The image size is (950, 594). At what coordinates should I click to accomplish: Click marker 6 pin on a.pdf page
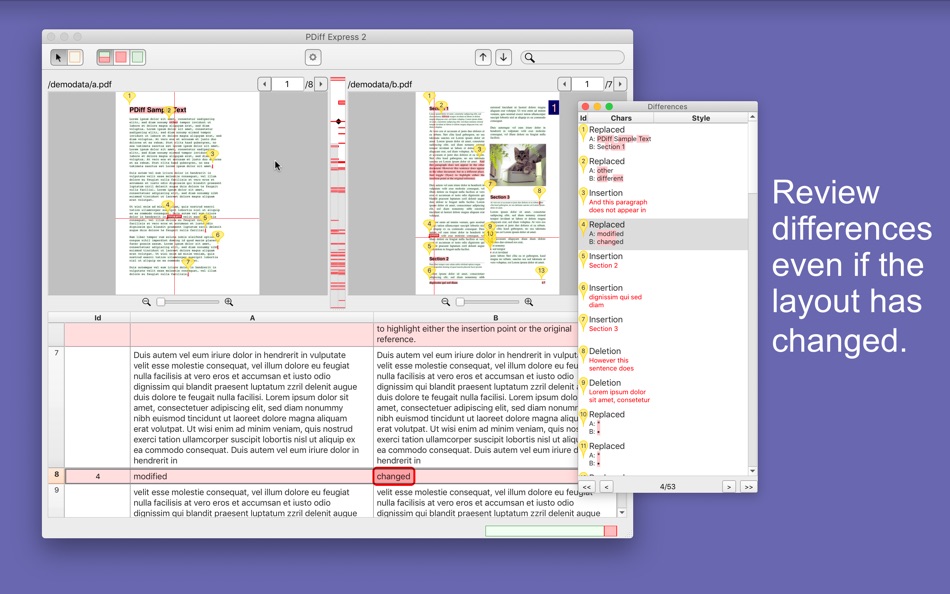pyautogui.click(x=218, y=236)
